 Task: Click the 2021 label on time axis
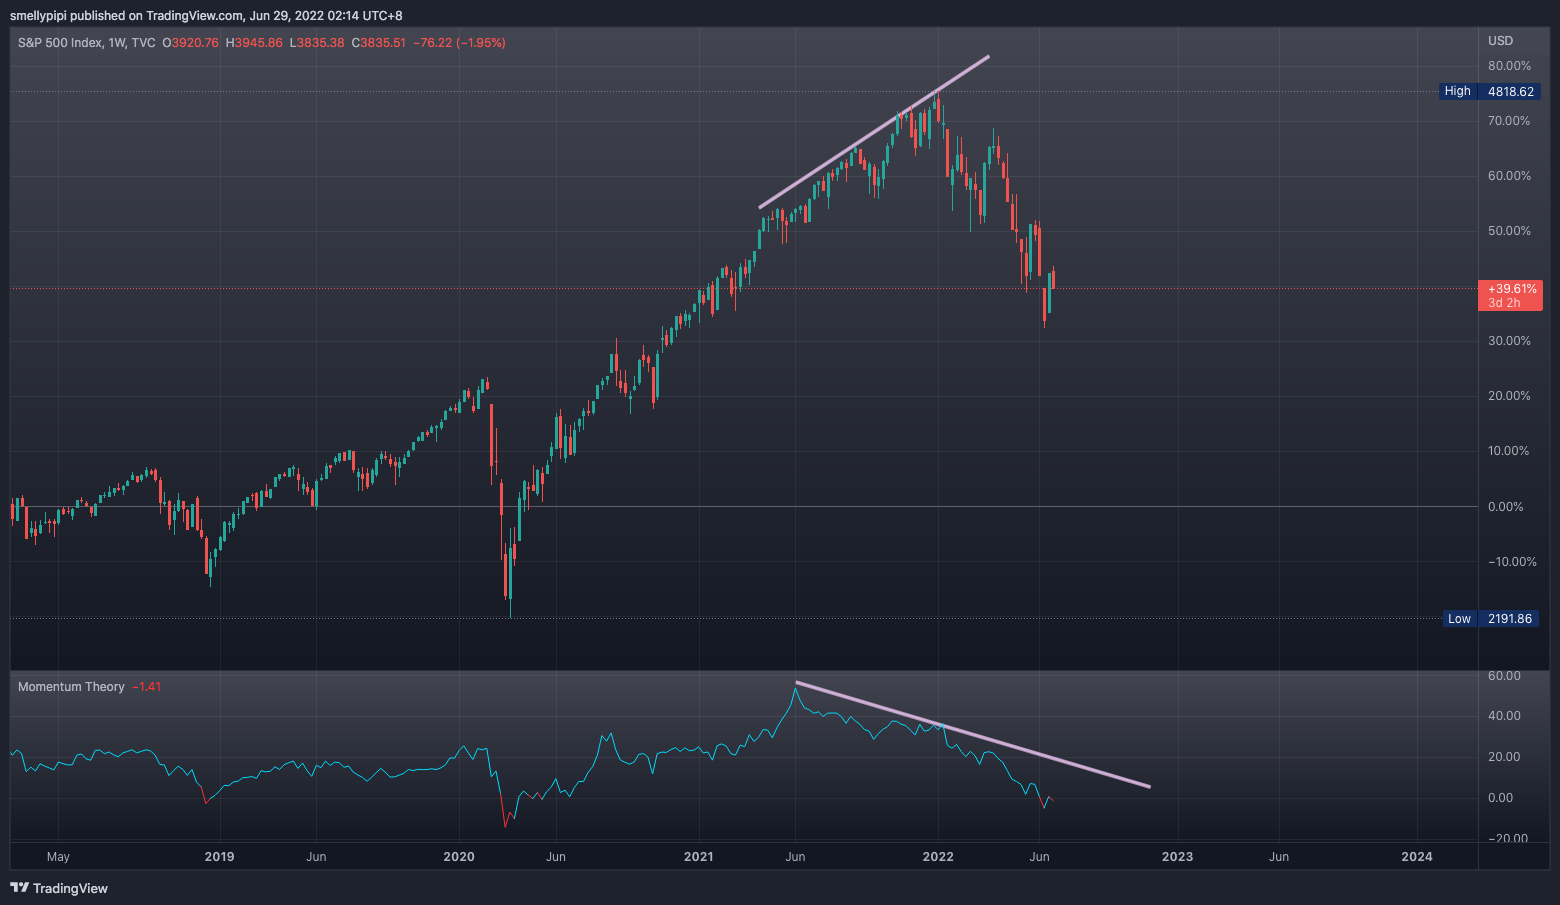tap(698, 857)
